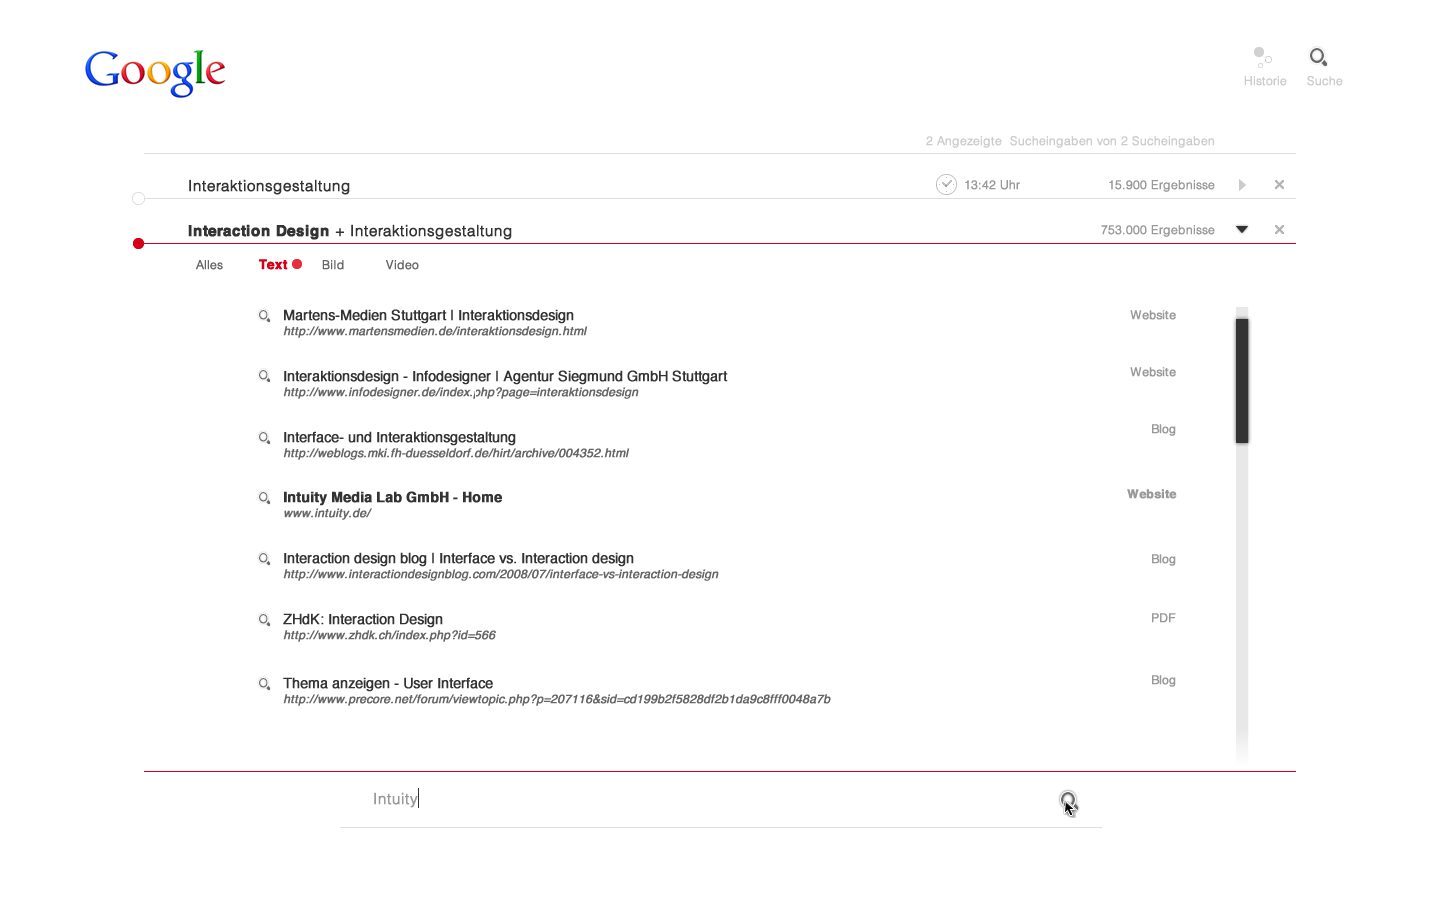Click magnifier icon beside Thema anzeigen result
The width and height of the screenshot is (1440, 900).
coord(264,684)
